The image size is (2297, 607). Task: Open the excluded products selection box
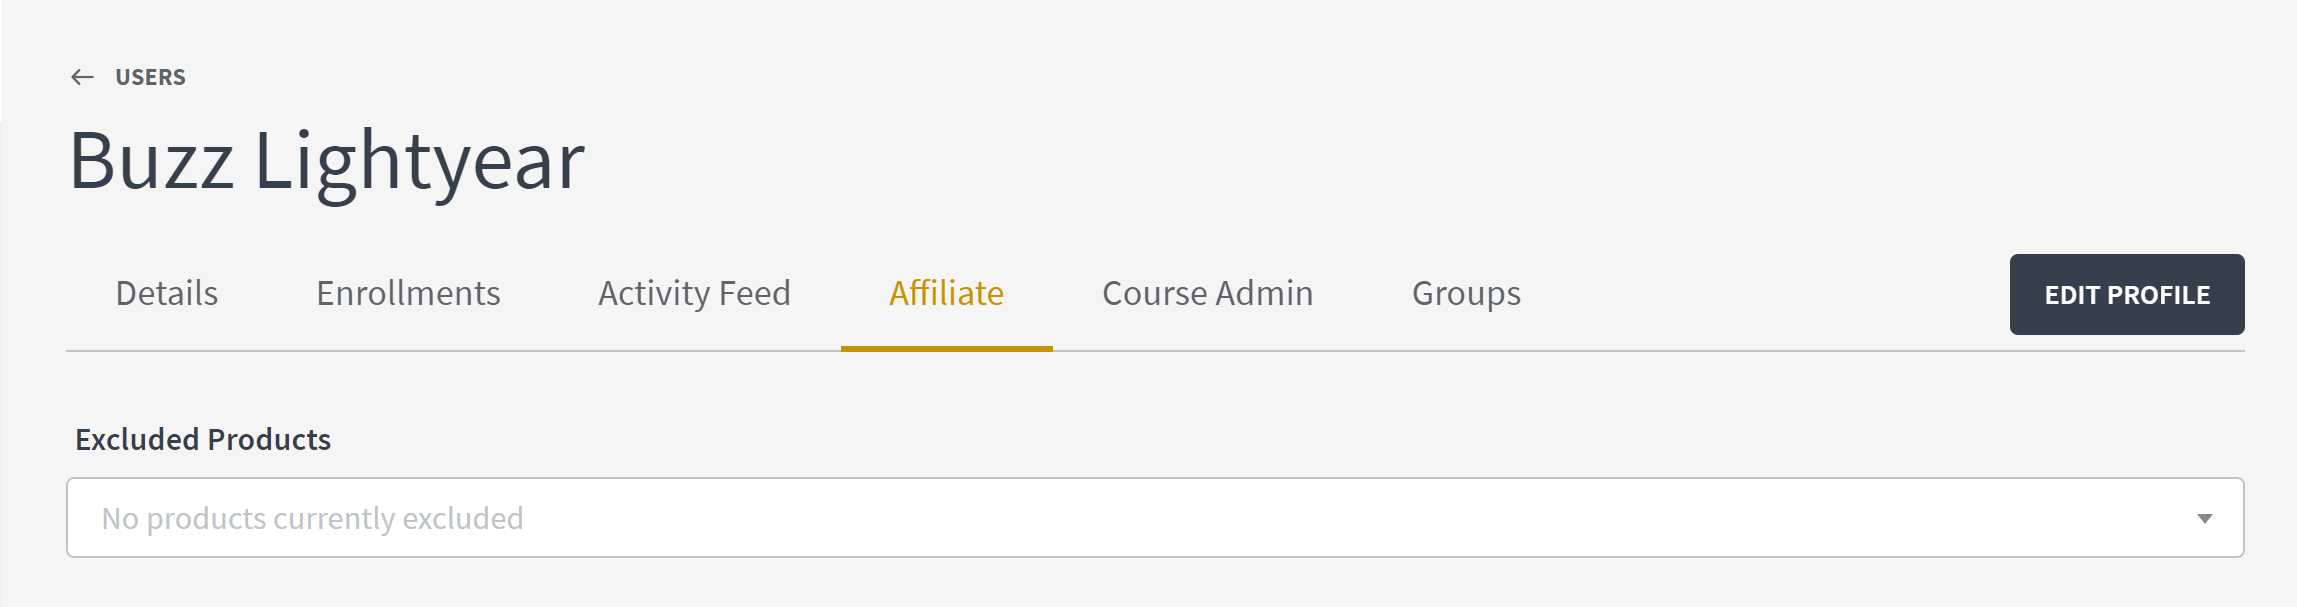pos(1155,518)
